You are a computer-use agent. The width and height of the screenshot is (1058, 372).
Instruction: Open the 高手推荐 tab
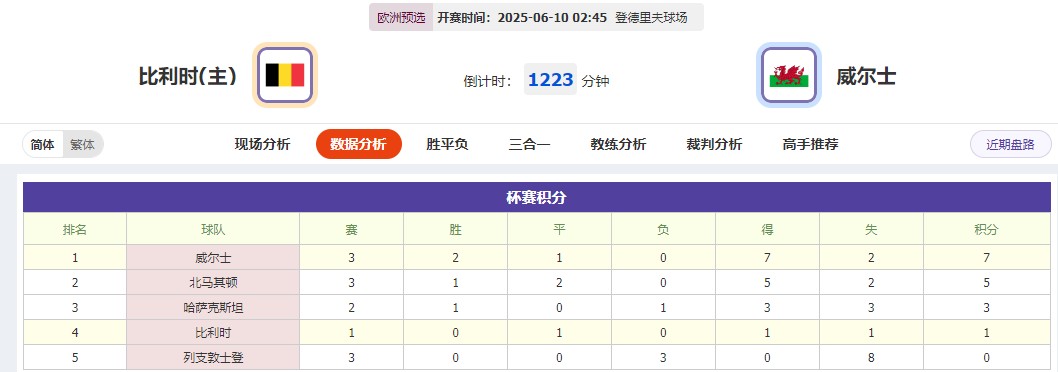[810, 144]
